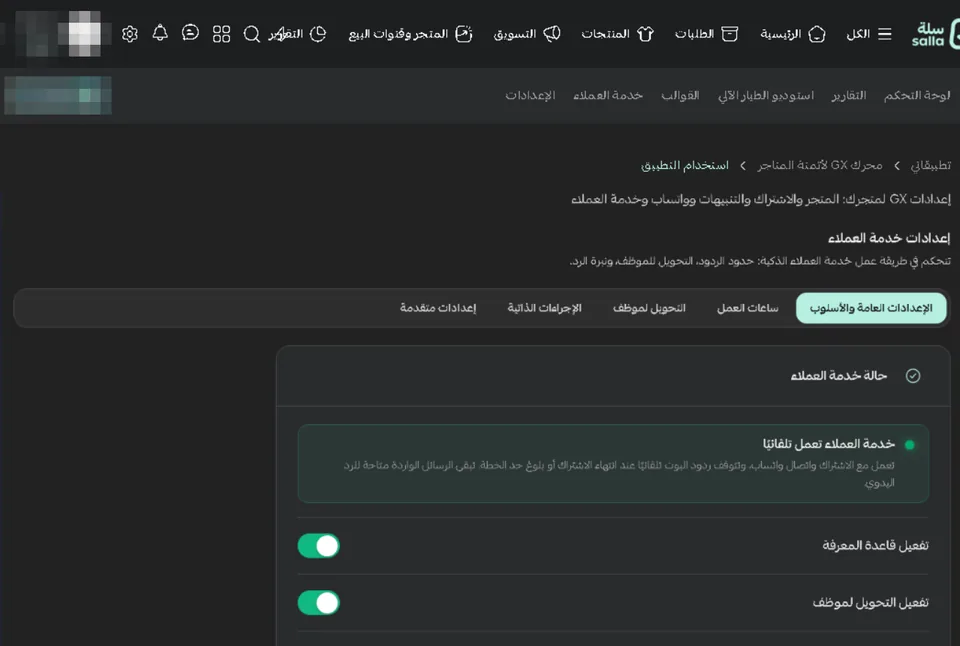960x646 pixels.
Task: Open الكل menu
Action: (858, 34)
